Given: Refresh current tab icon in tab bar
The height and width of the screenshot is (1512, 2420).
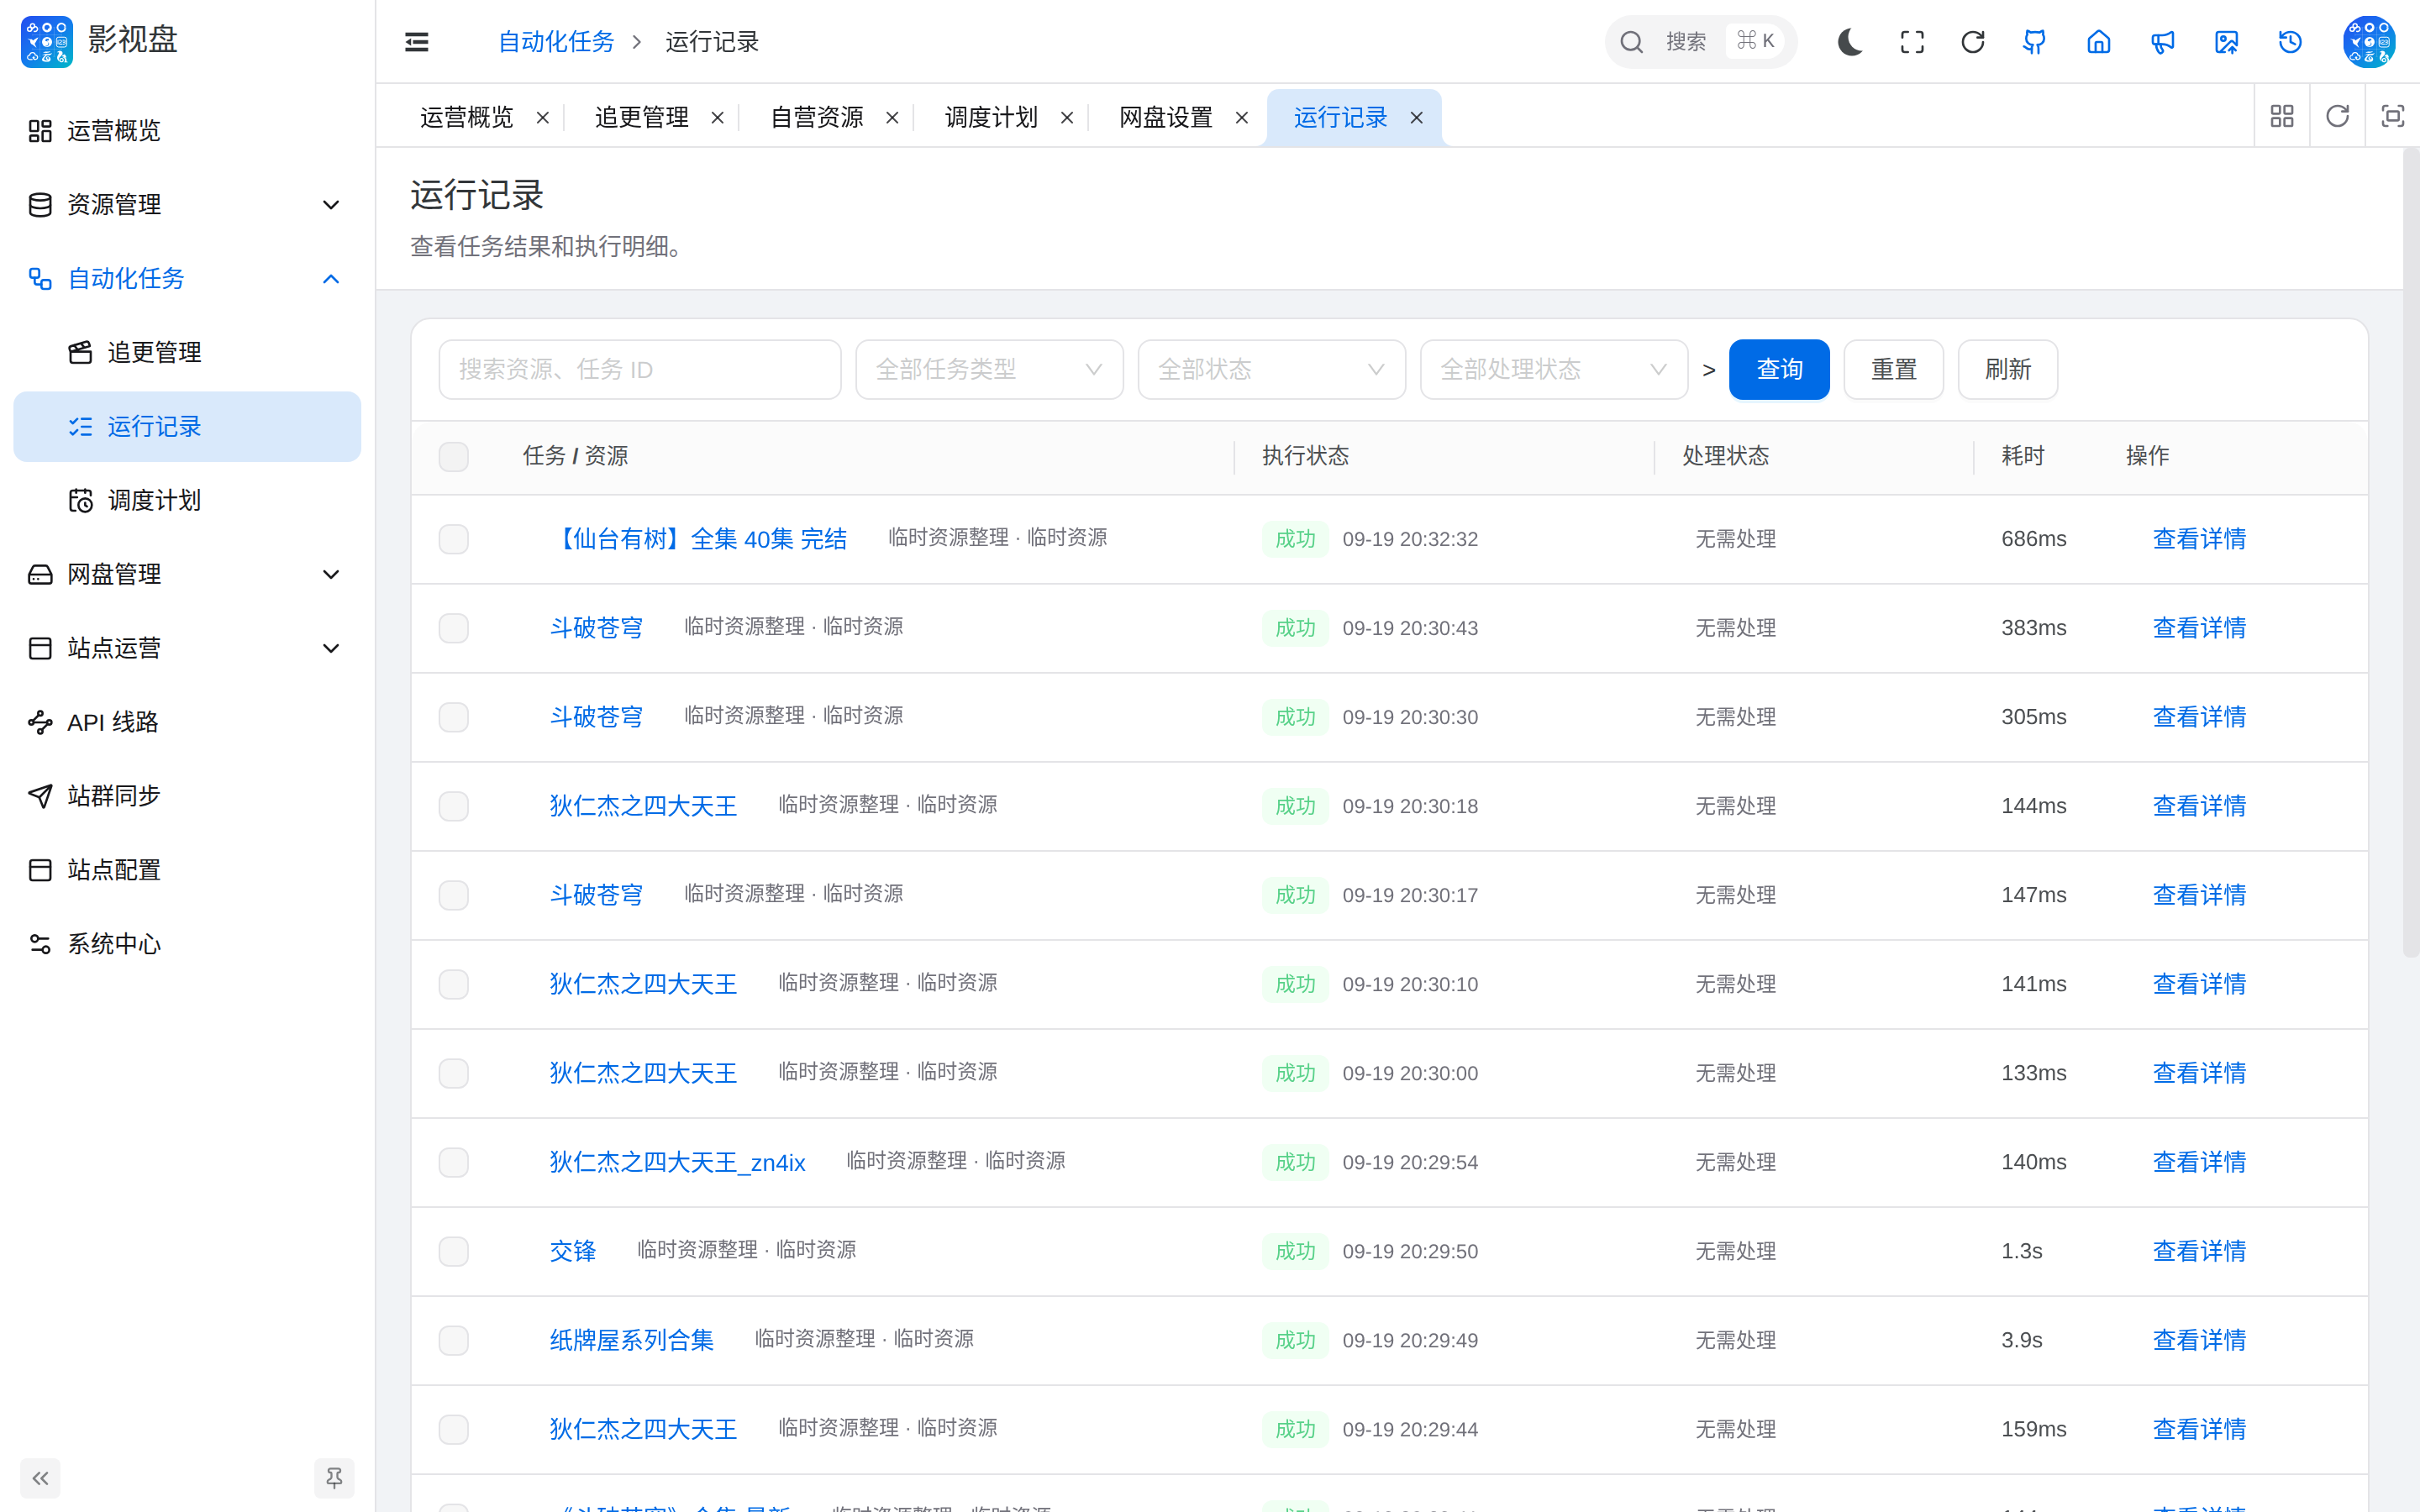Looking at the screenshot, I should 2337,116.
